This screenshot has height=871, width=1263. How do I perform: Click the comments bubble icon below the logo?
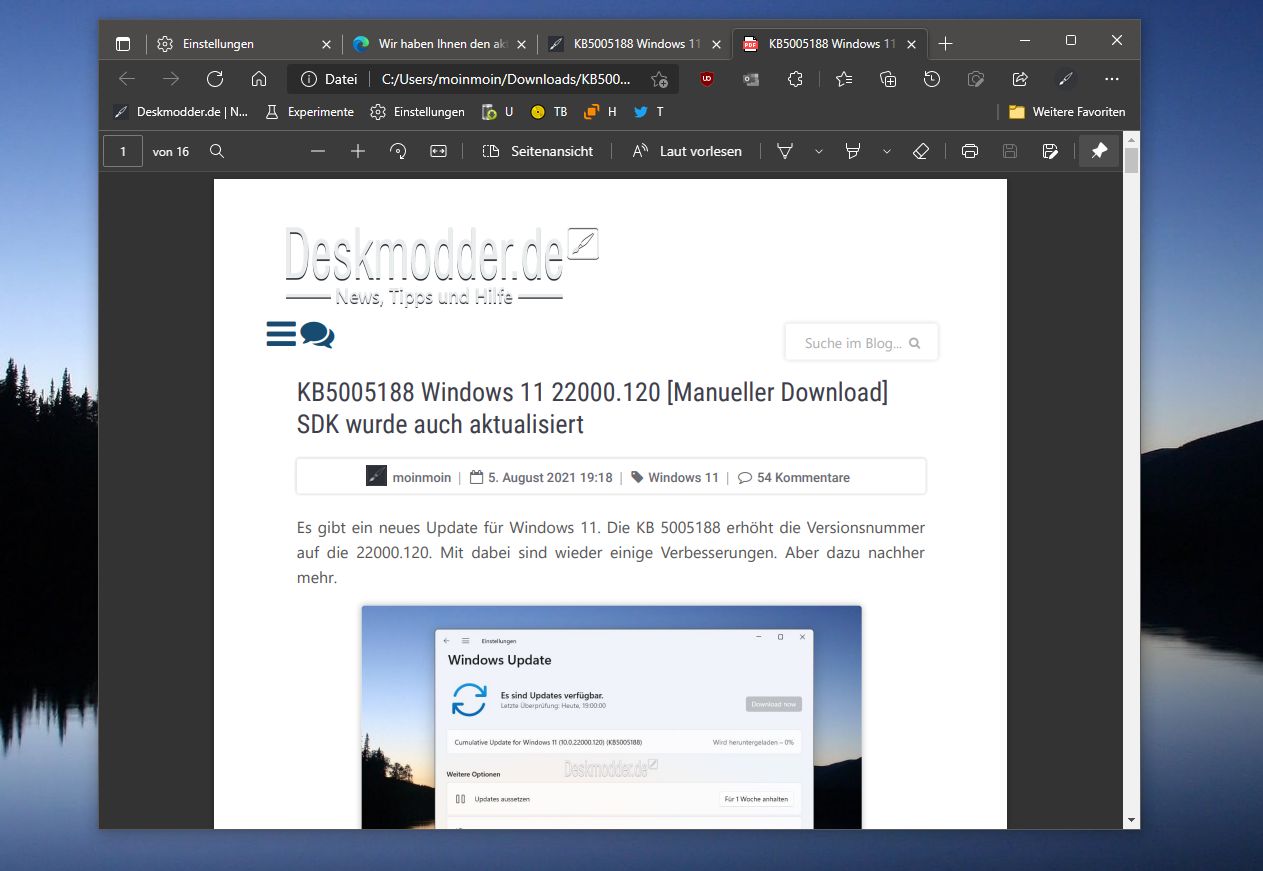coord(317,335)
